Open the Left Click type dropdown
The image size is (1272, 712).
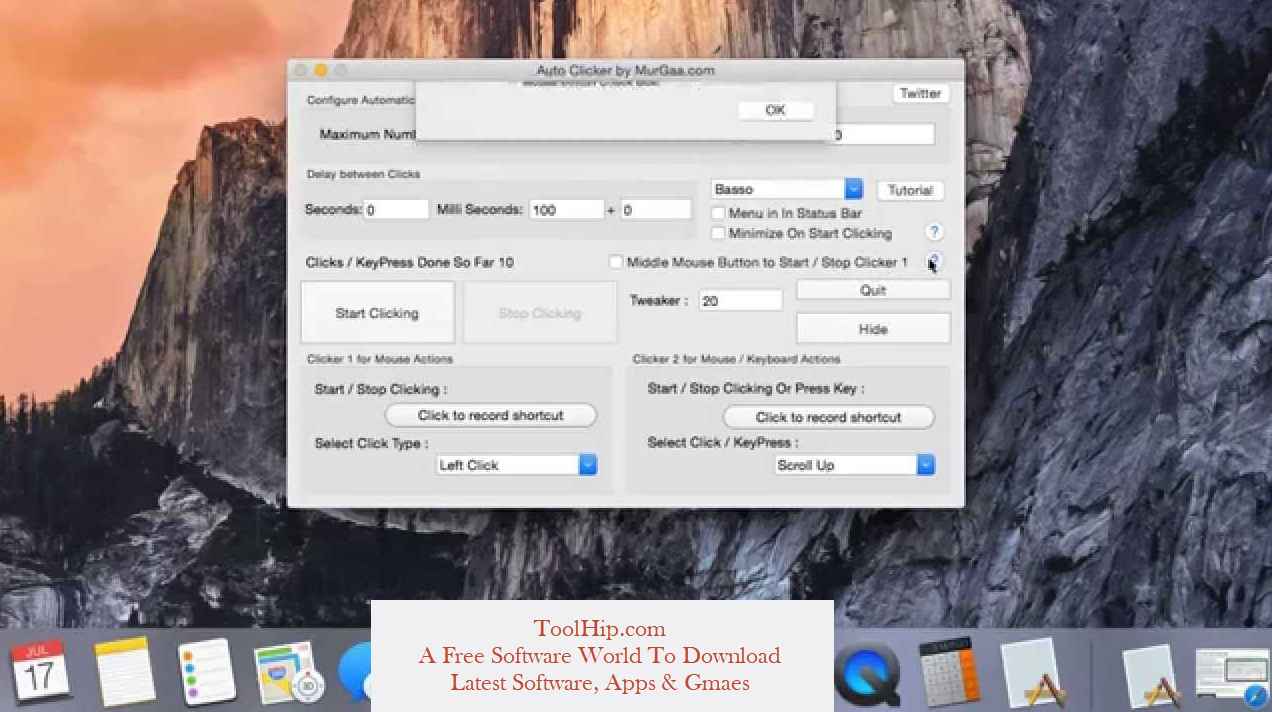coord(517,465)
